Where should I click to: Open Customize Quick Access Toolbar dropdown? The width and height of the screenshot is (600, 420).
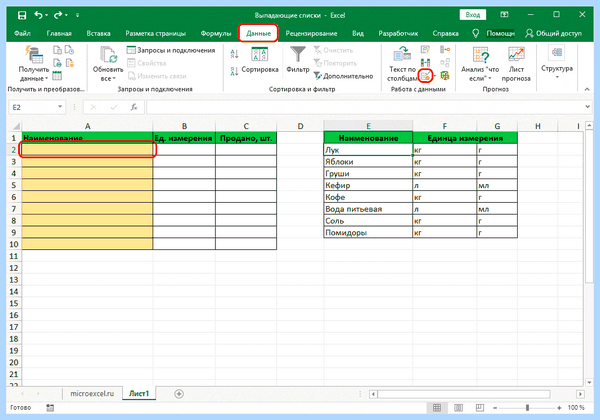[x=77, y=15]
